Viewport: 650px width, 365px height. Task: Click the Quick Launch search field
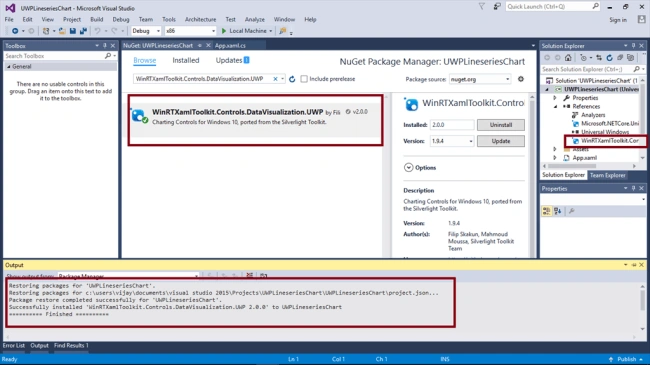click(552, 7)
